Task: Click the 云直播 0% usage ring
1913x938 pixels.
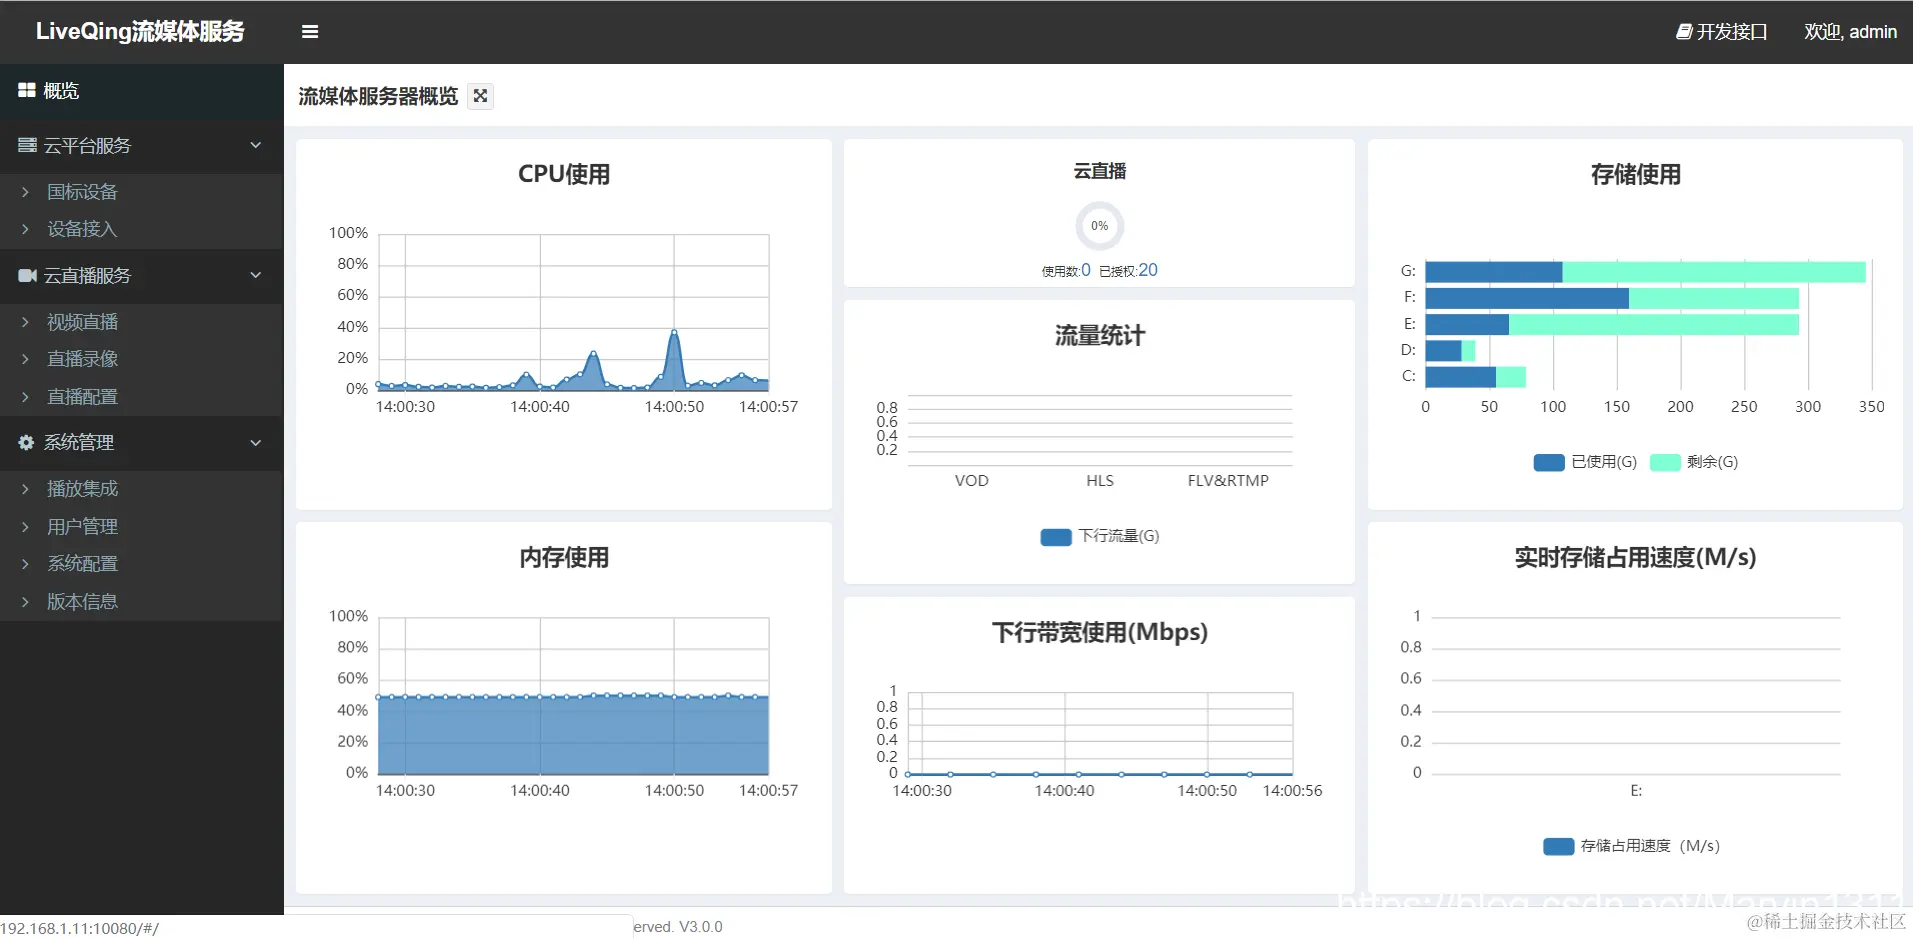Action: click(x=1099, y=226)
